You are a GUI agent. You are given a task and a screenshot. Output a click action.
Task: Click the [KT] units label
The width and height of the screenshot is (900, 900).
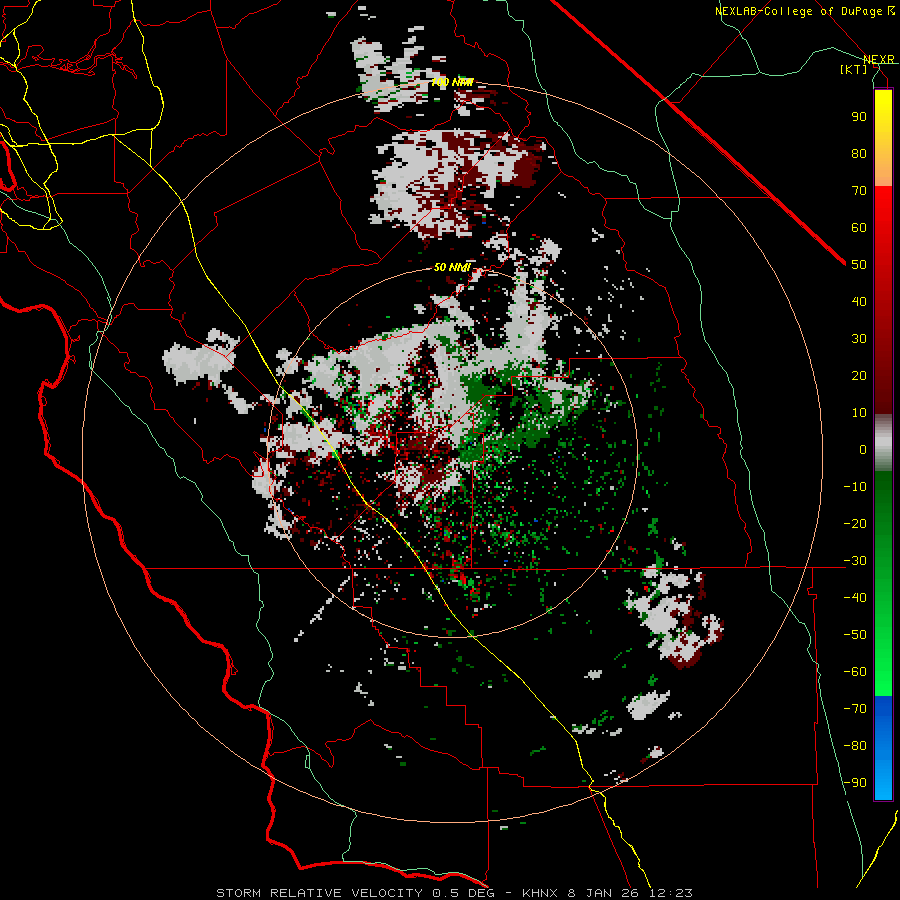(x=854, y=69)
